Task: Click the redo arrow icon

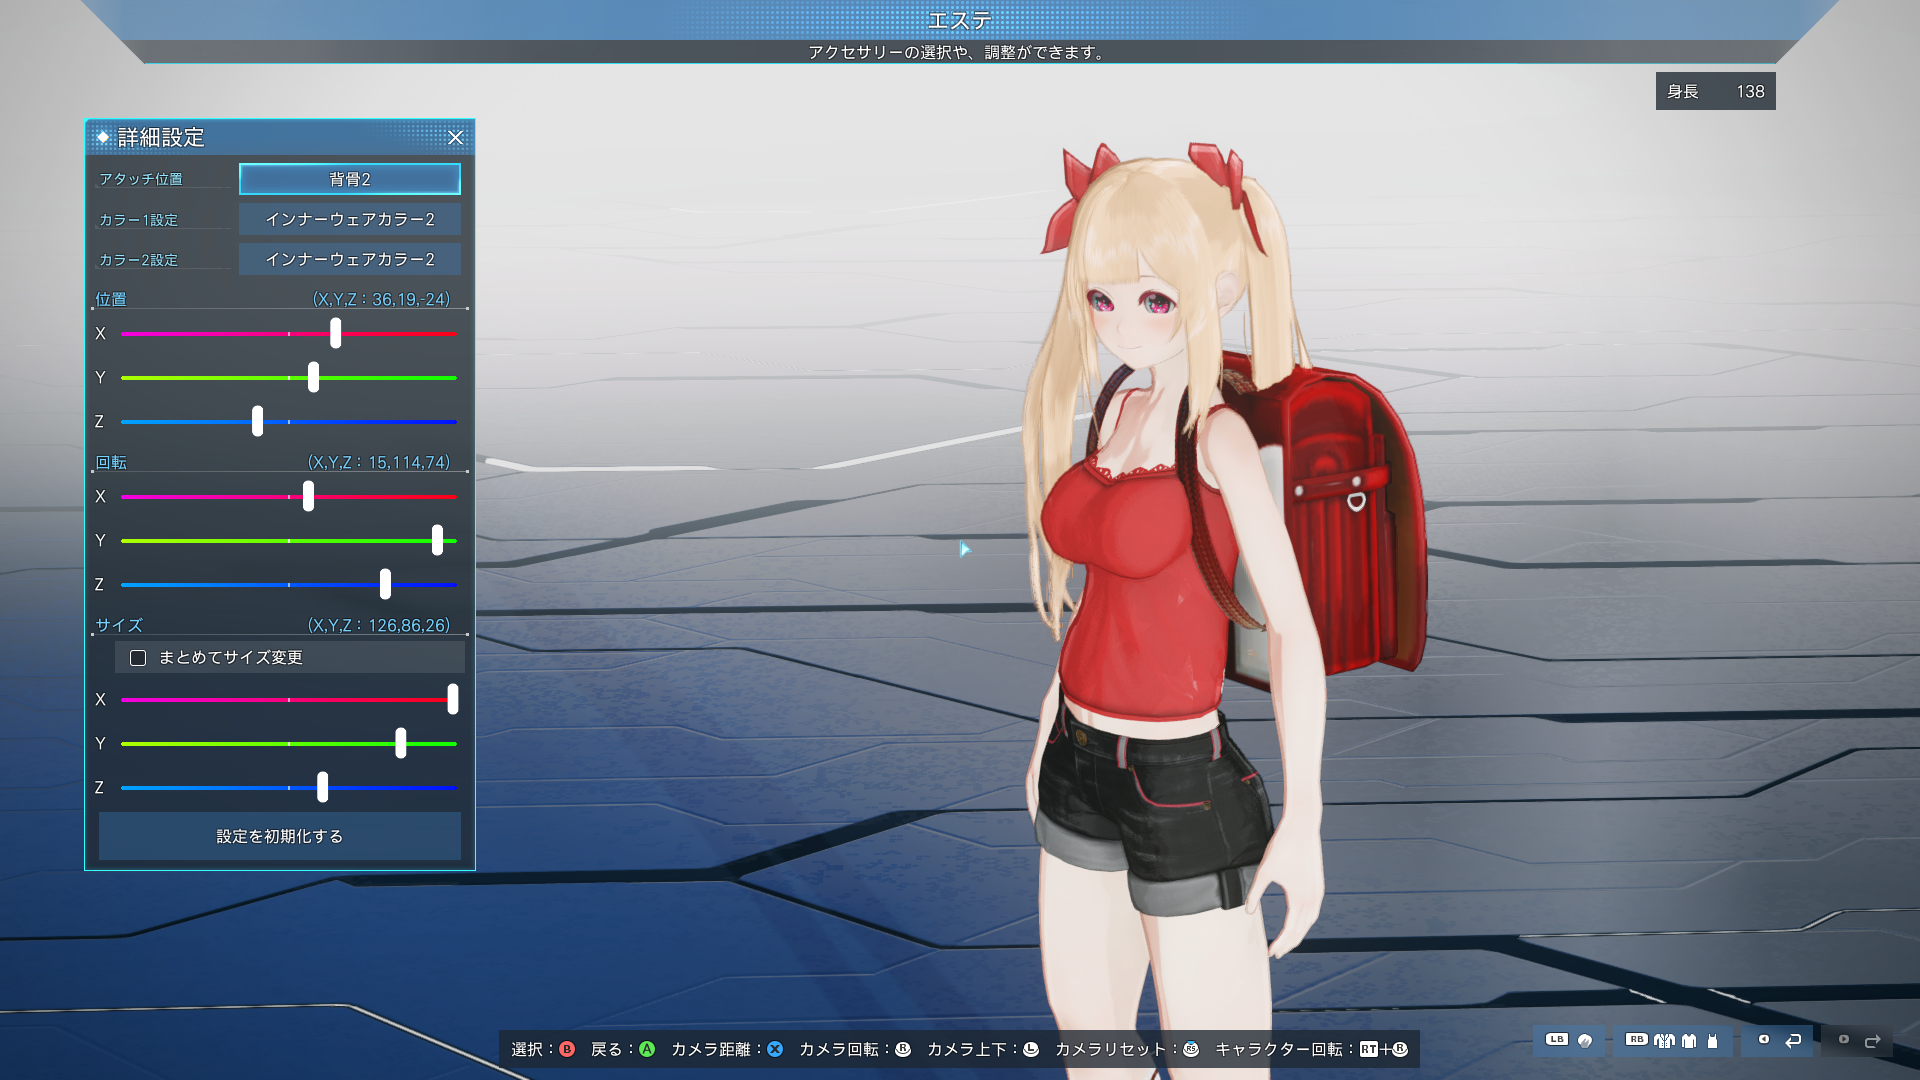Action: click(x=1873, y=1041)
